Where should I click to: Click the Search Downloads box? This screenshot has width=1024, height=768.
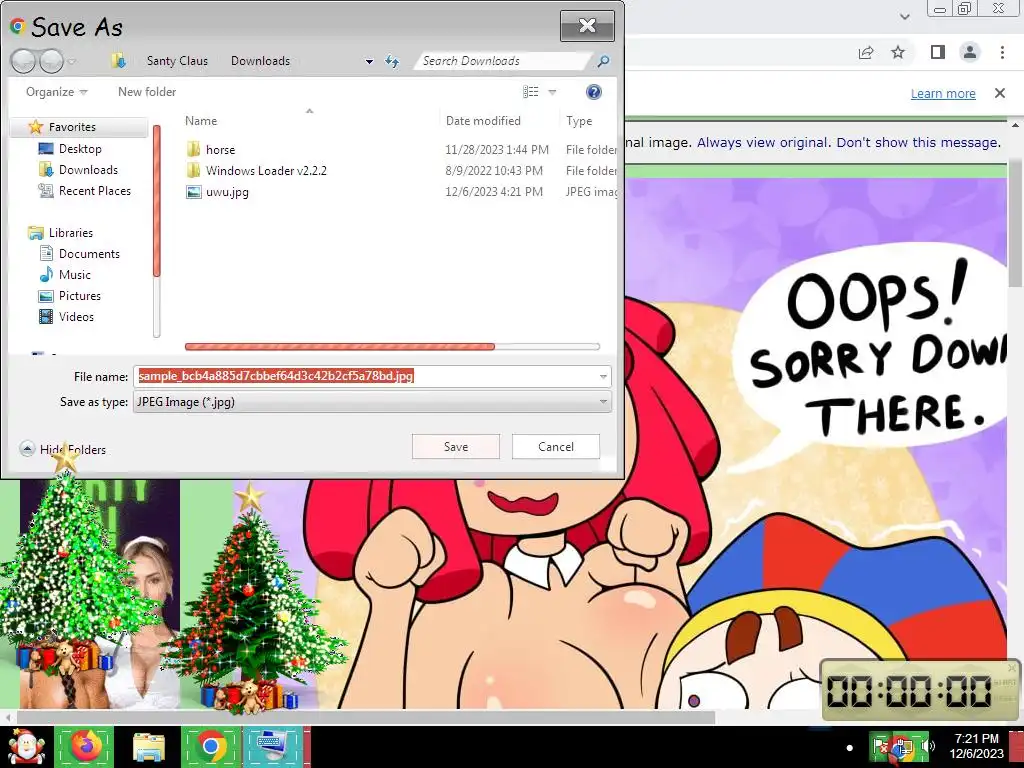pyautogui.click(x=503, y=61)
